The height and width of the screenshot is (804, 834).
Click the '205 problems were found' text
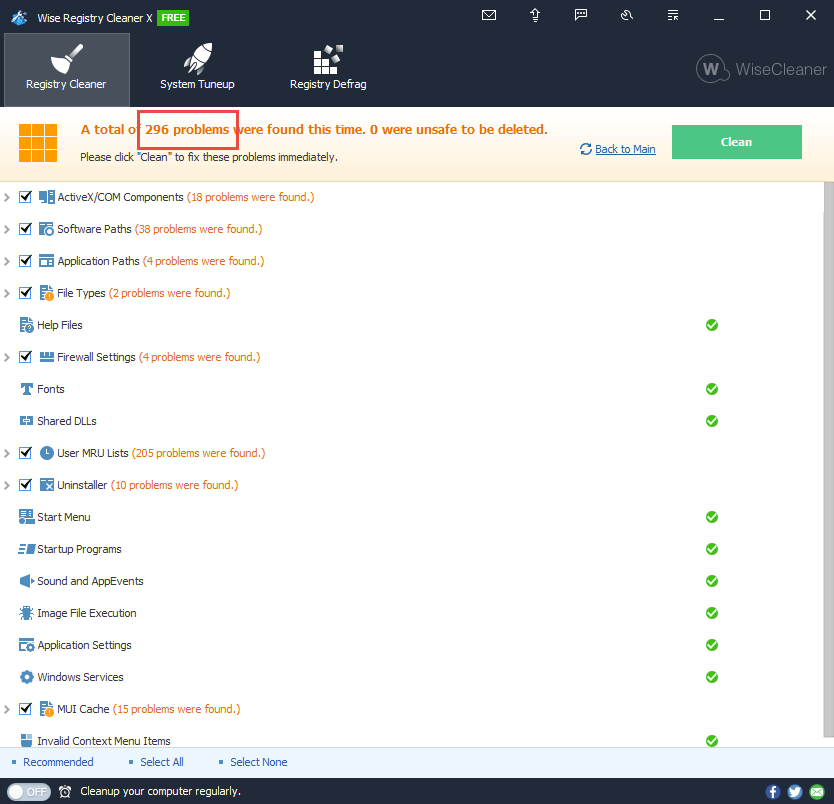click(198, 453)
